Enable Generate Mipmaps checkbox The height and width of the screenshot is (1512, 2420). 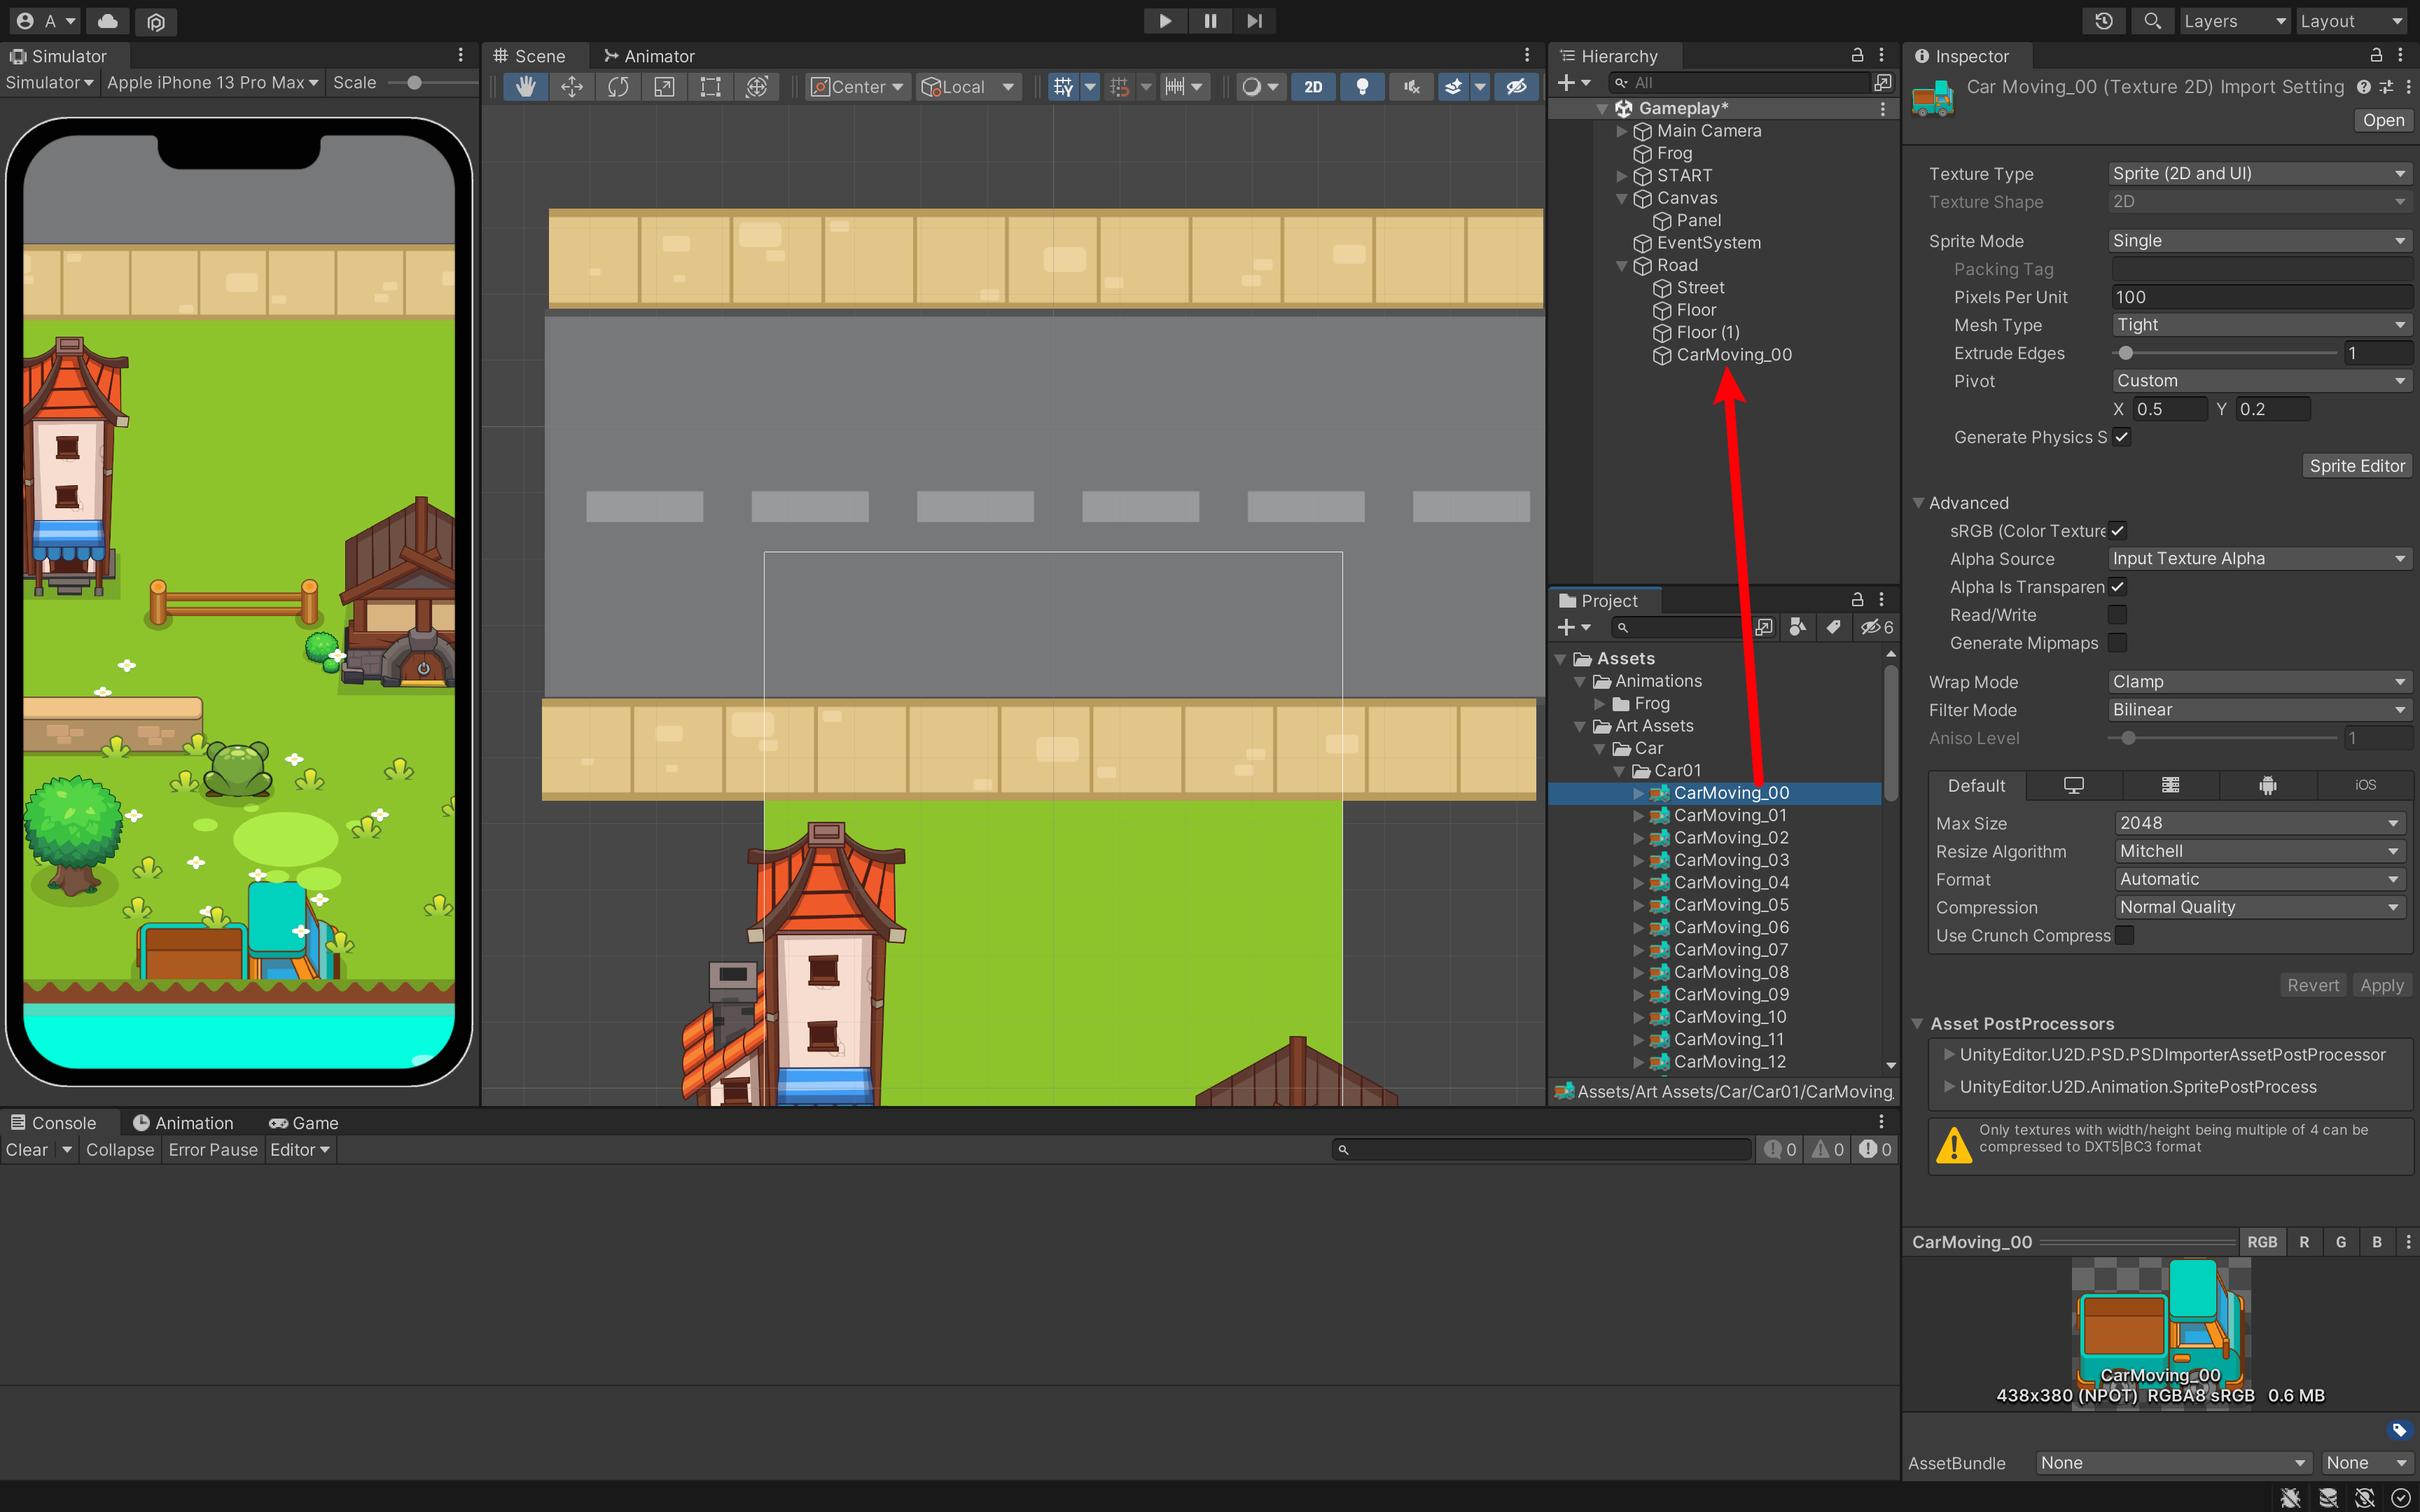[2117, 643]
